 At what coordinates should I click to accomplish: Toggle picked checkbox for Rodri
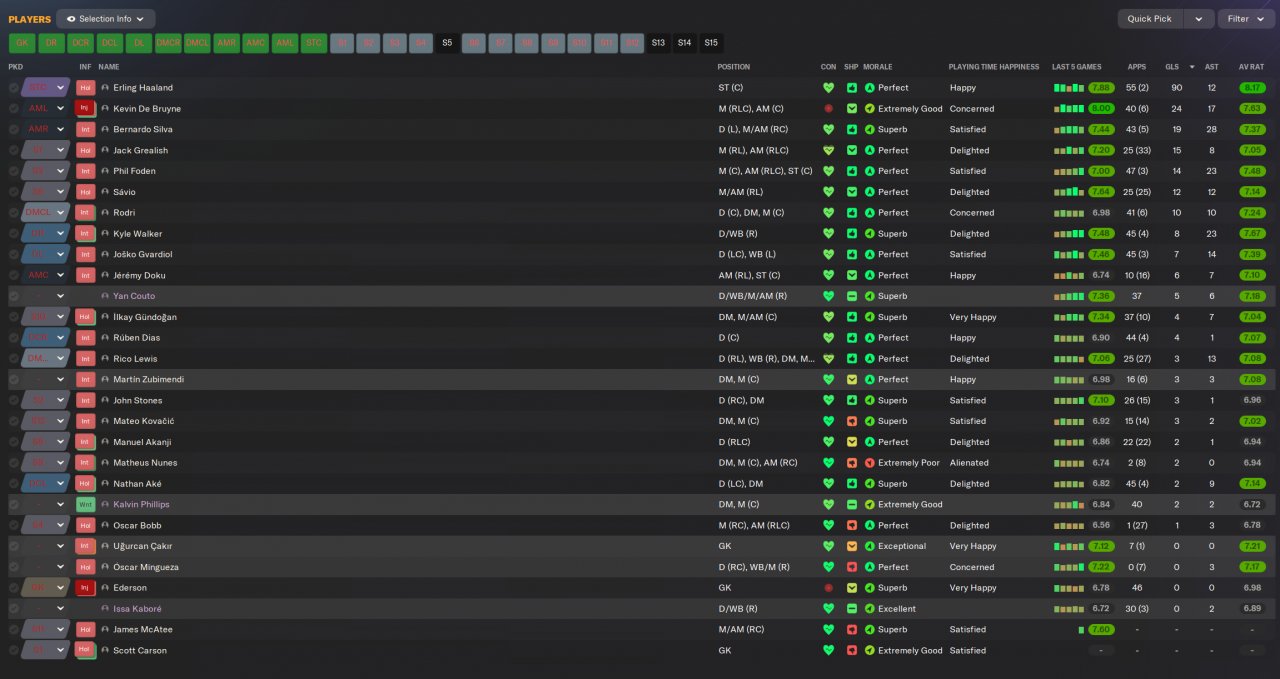[x=14, y=213]
